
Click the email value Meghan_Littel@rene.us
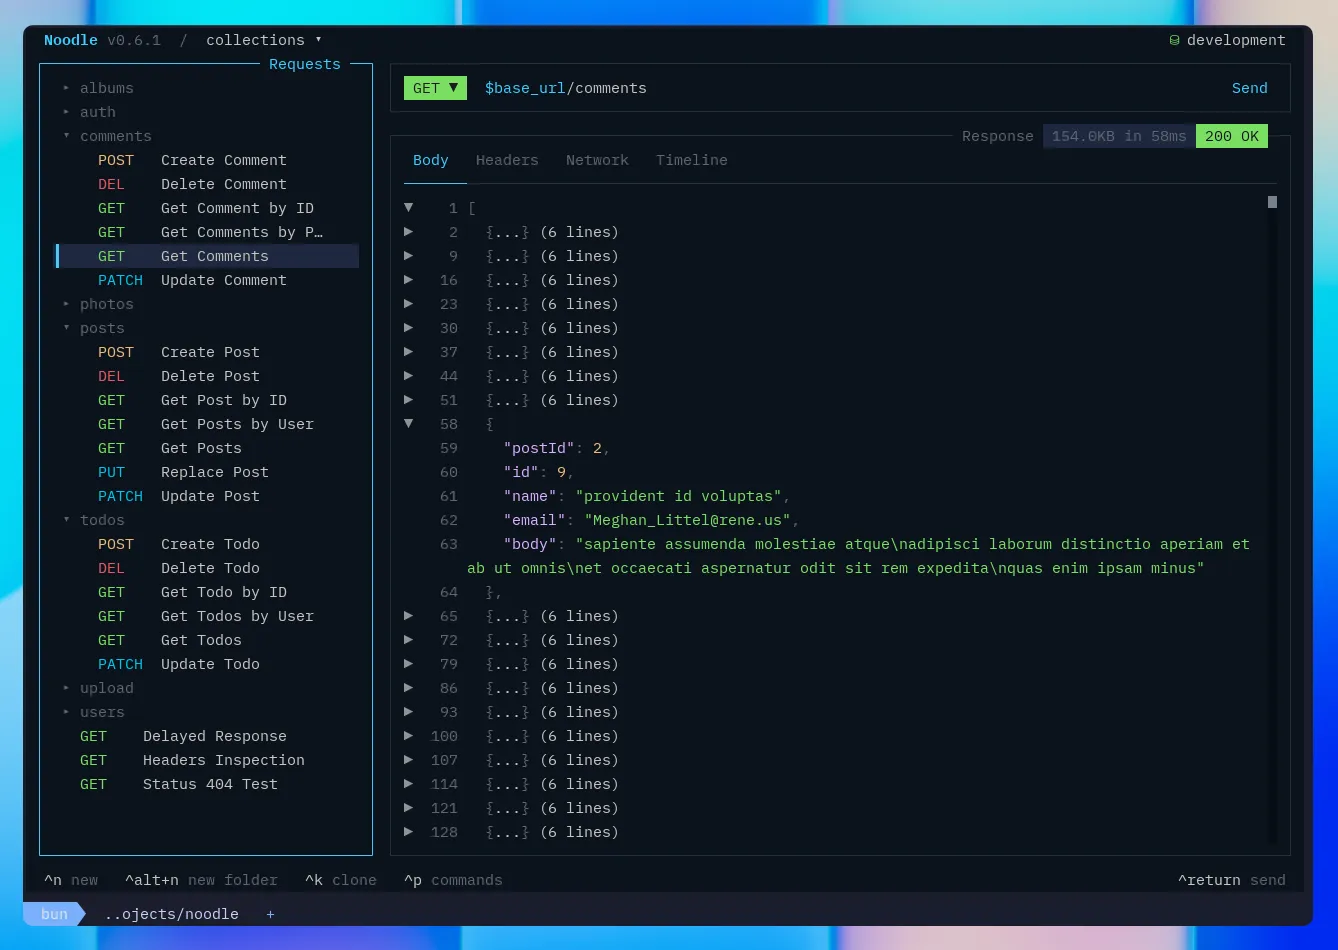coord(687,520)
